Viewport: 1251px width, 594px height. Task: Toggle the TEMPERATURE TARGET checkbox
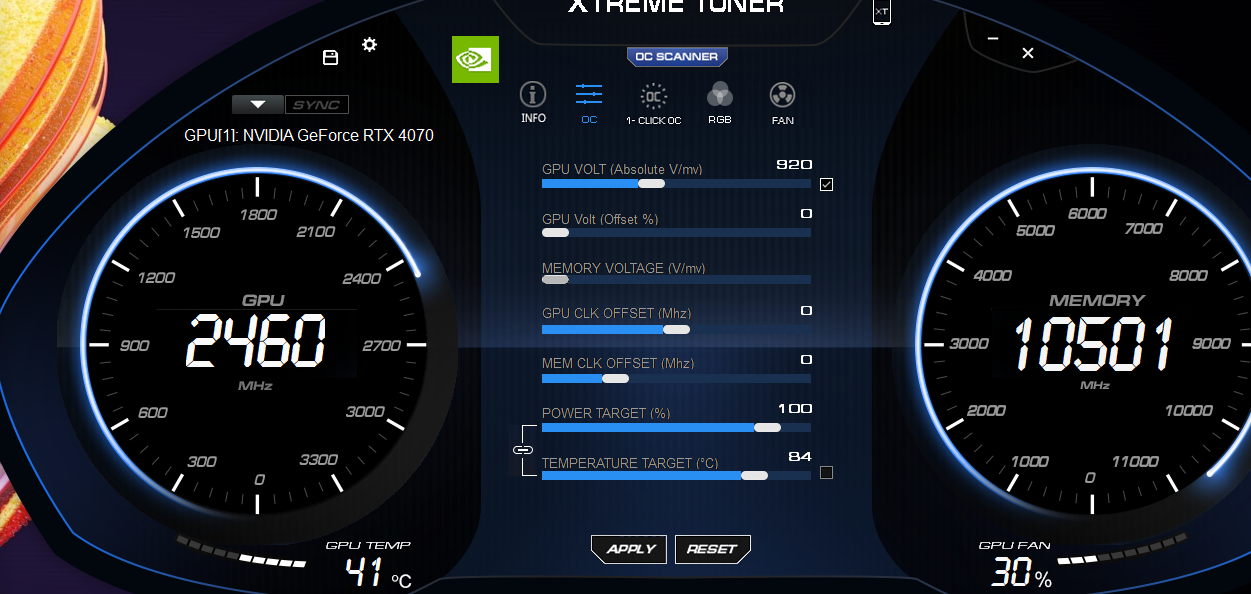(826, 472)
